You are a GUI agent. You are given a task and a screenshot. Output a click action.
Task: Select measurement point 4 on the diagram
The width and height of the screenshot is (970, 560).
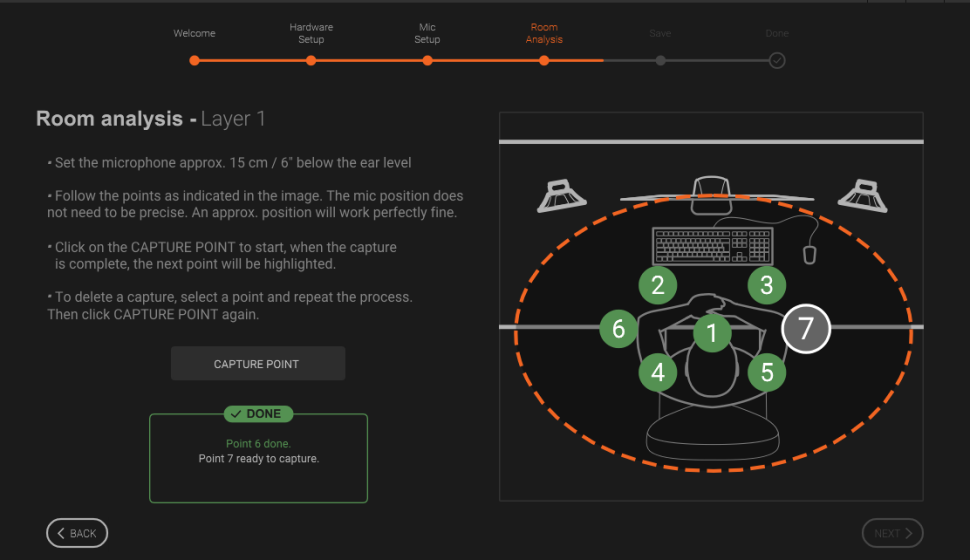click(x=657, y=372)
